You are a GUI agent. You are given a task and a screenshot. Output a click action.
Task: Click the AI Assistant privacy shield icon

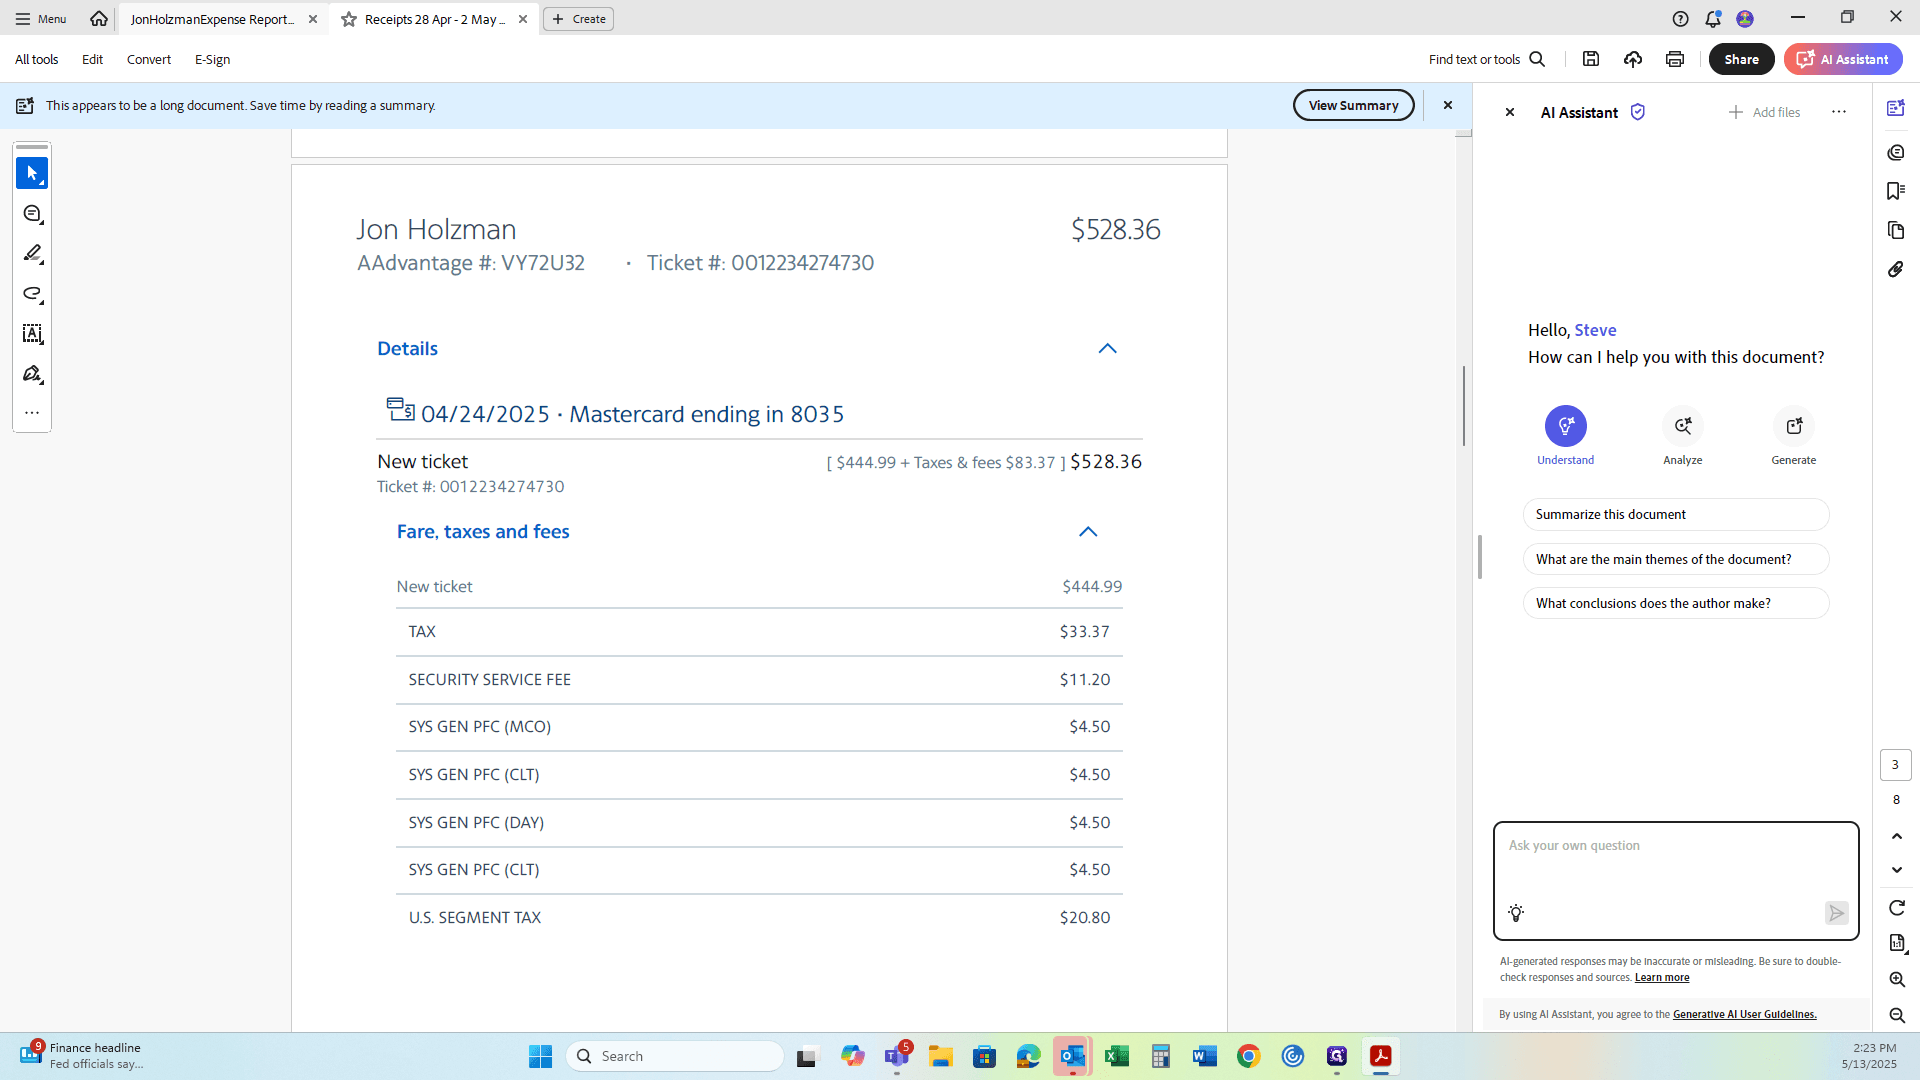pyautogui.click(x=1638, y=112)
